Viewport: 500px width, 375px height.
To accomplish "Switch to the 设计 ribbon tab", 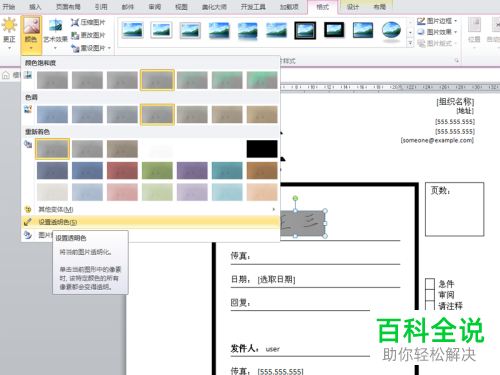I will pos(353,6).
